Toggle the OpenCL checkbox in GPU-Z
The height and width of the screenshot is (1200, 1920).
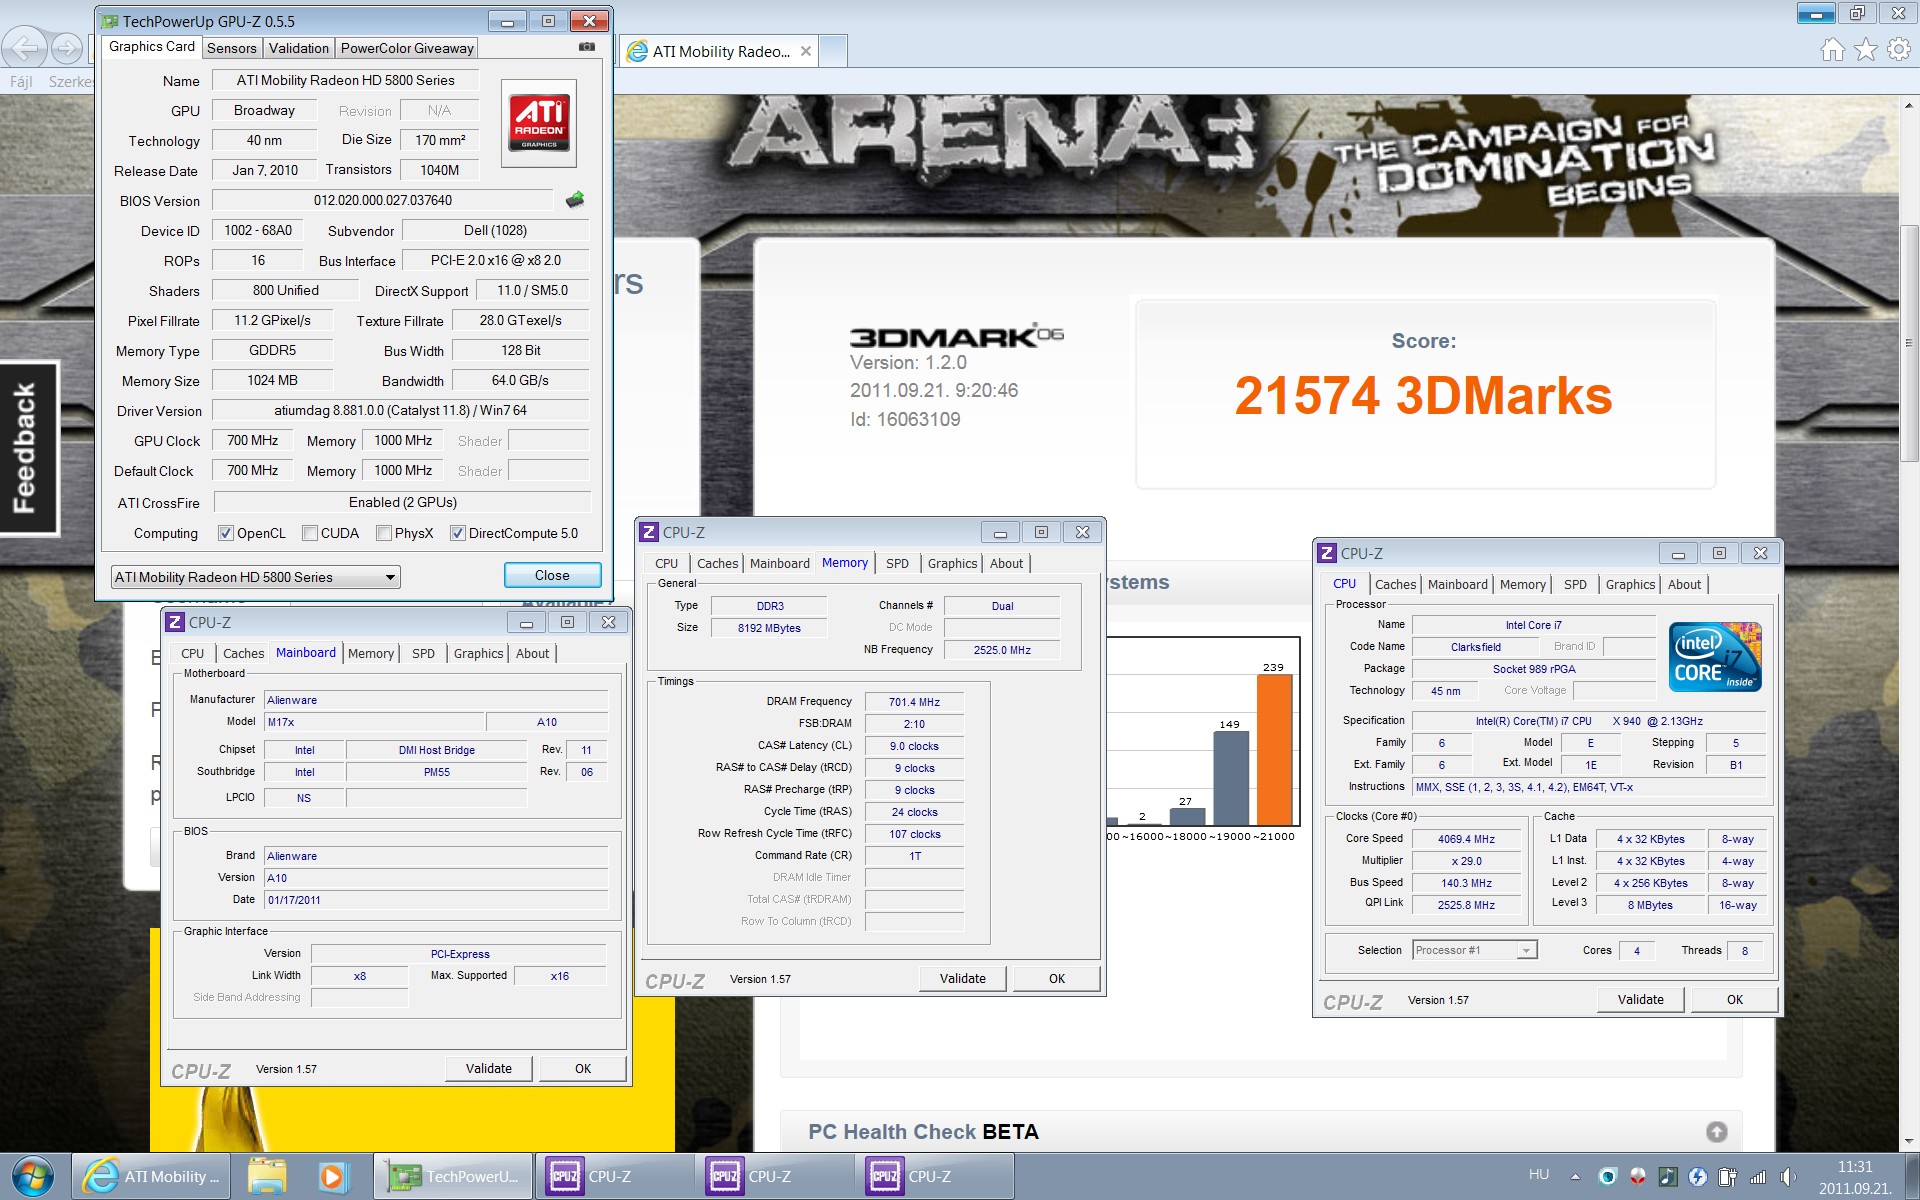(x=226, y=533)
